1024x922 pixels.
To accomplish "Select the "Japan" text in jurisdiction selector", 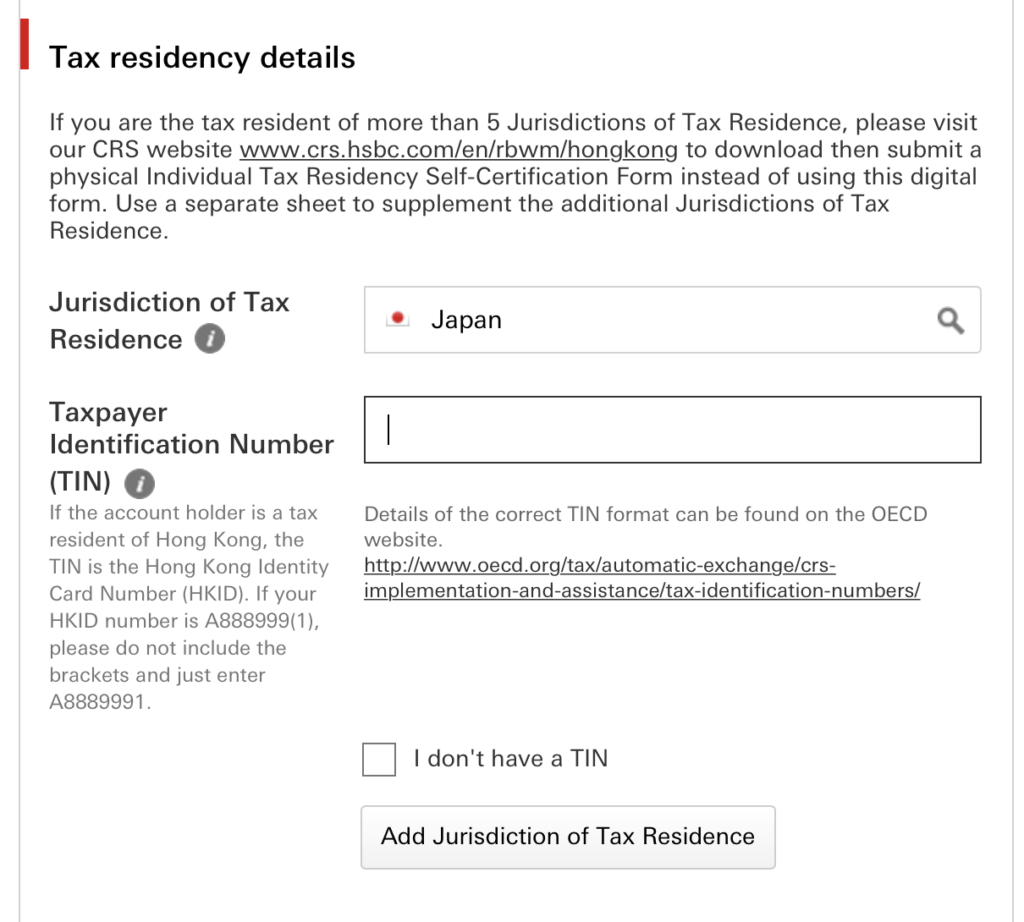I will [x=466, y=320].
